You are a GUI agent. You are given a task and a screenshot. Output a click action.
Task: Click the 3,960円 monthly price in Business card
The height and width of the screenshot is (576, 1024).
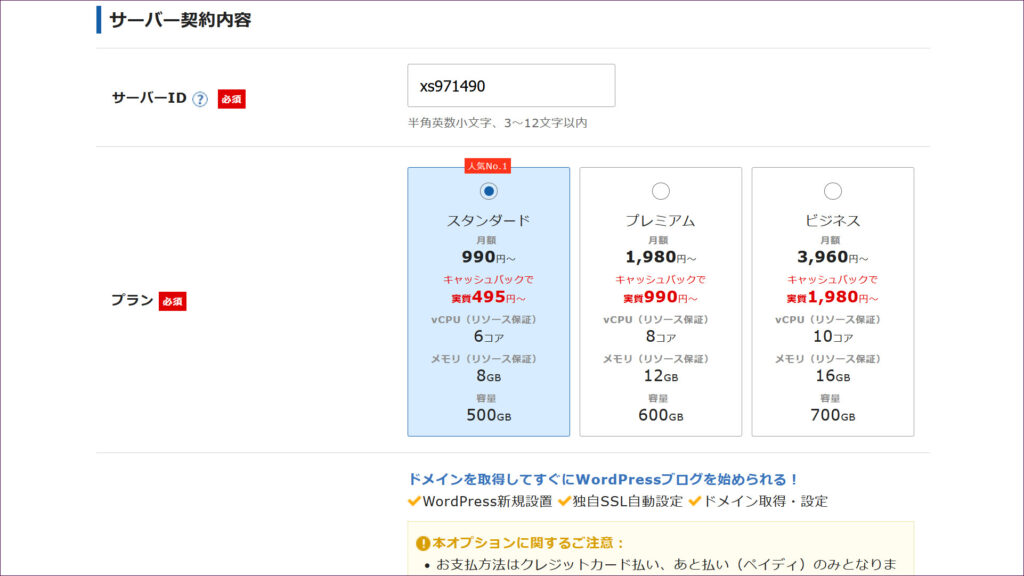pyautogui.click(x=833, y=257)
